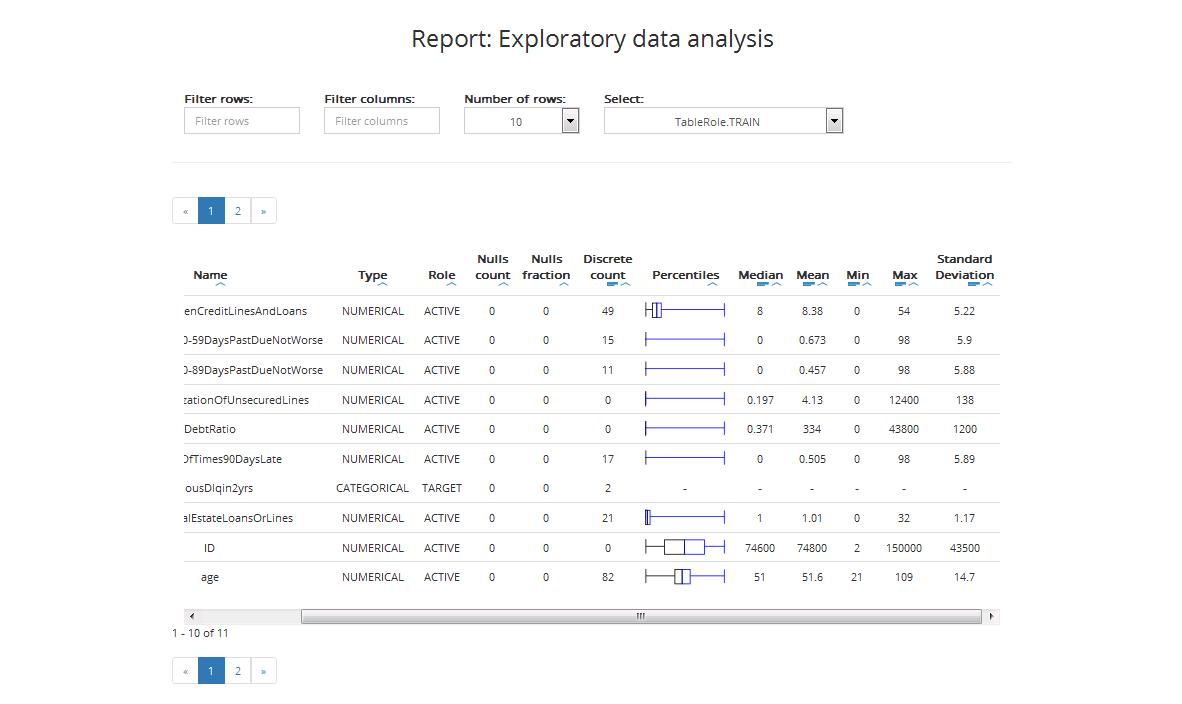
Task: Click the bar icon under Median header
Action: (762, 285)
